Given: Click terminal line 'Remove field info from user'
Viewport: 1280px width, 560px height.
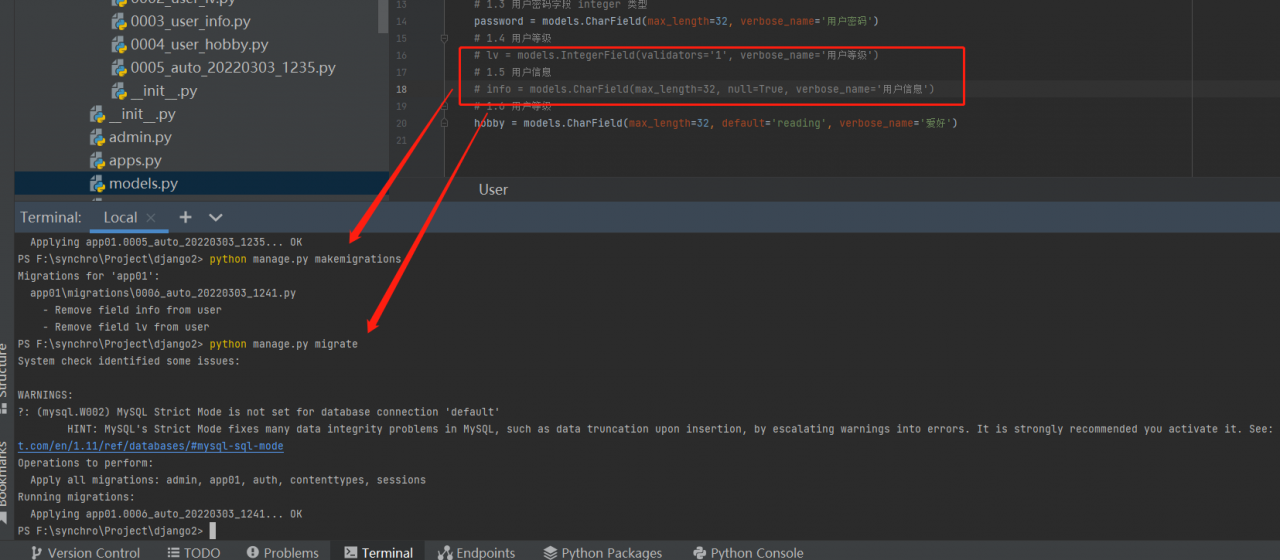Looking at the screenshot, I should [x=132, y=310].
